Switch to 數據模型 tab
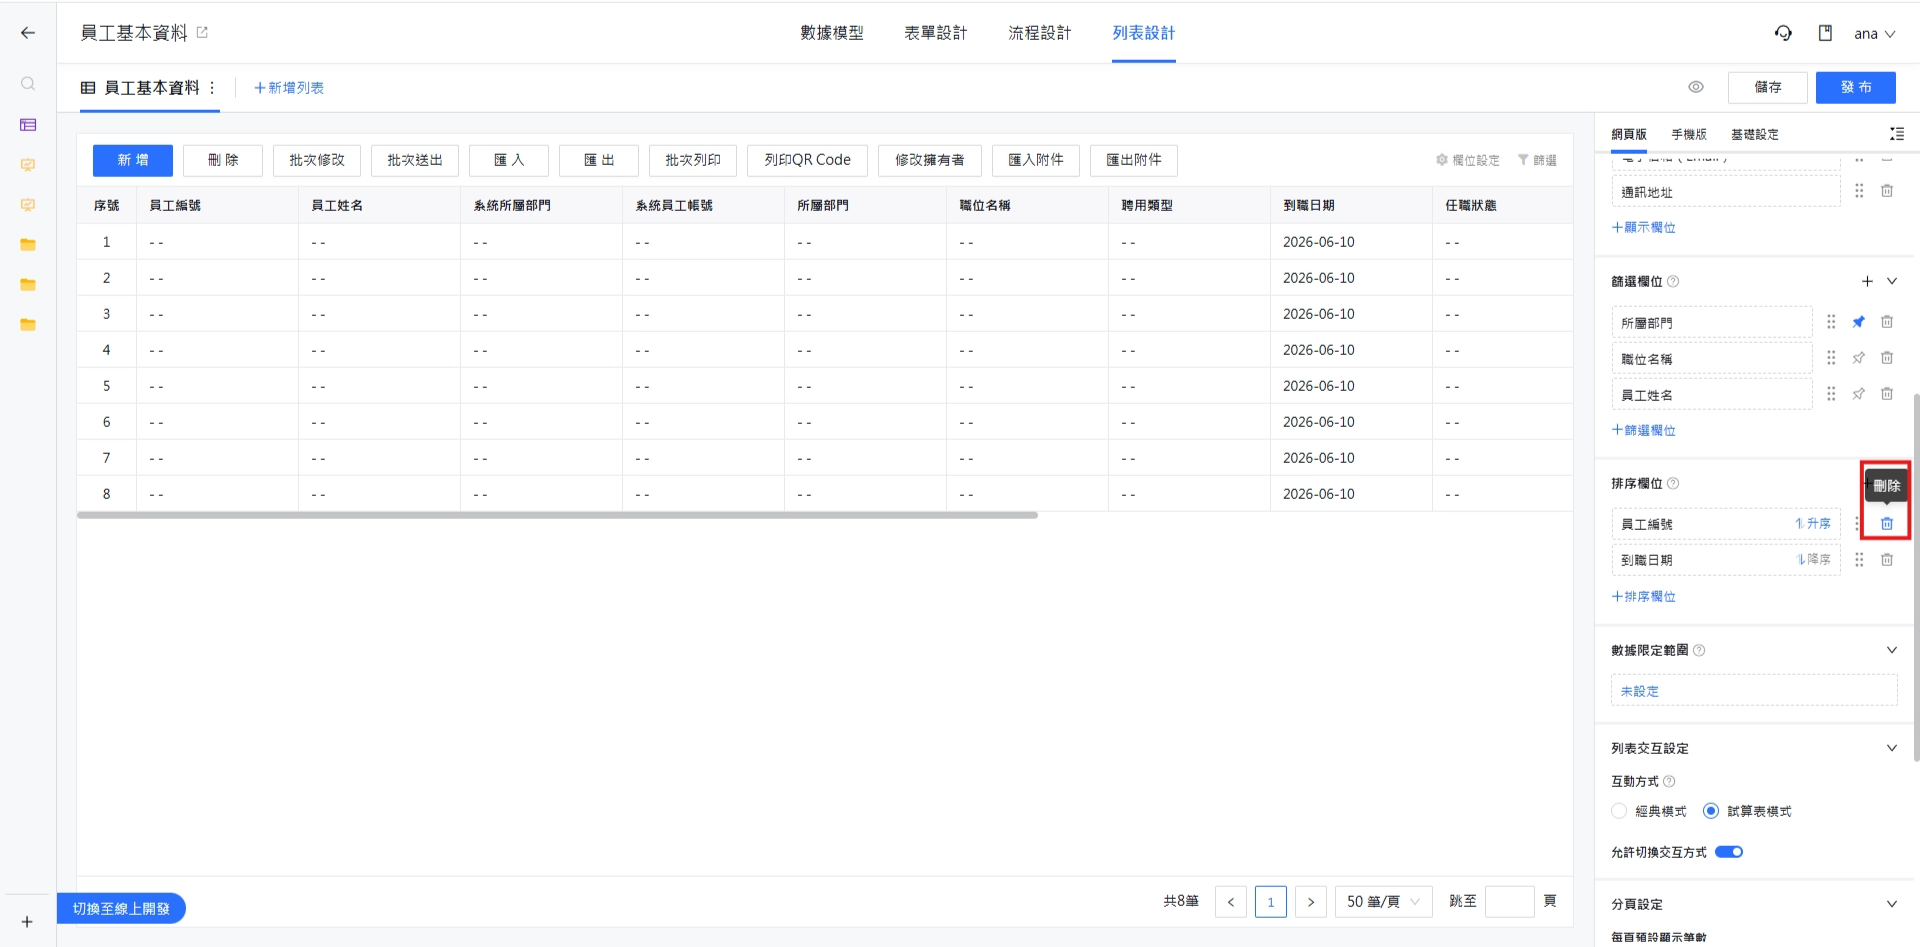Screen dimensions: 1920x947 click(x=832, y=33)
